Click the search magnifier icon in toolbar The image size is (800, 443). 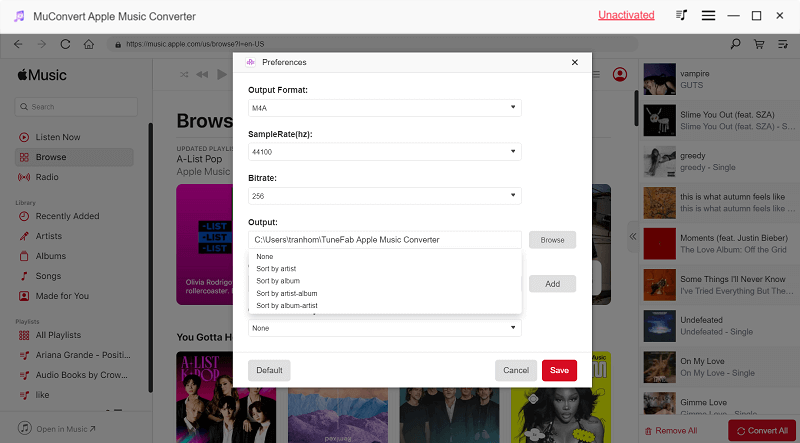pyautogui.click(x=736, y=44)
